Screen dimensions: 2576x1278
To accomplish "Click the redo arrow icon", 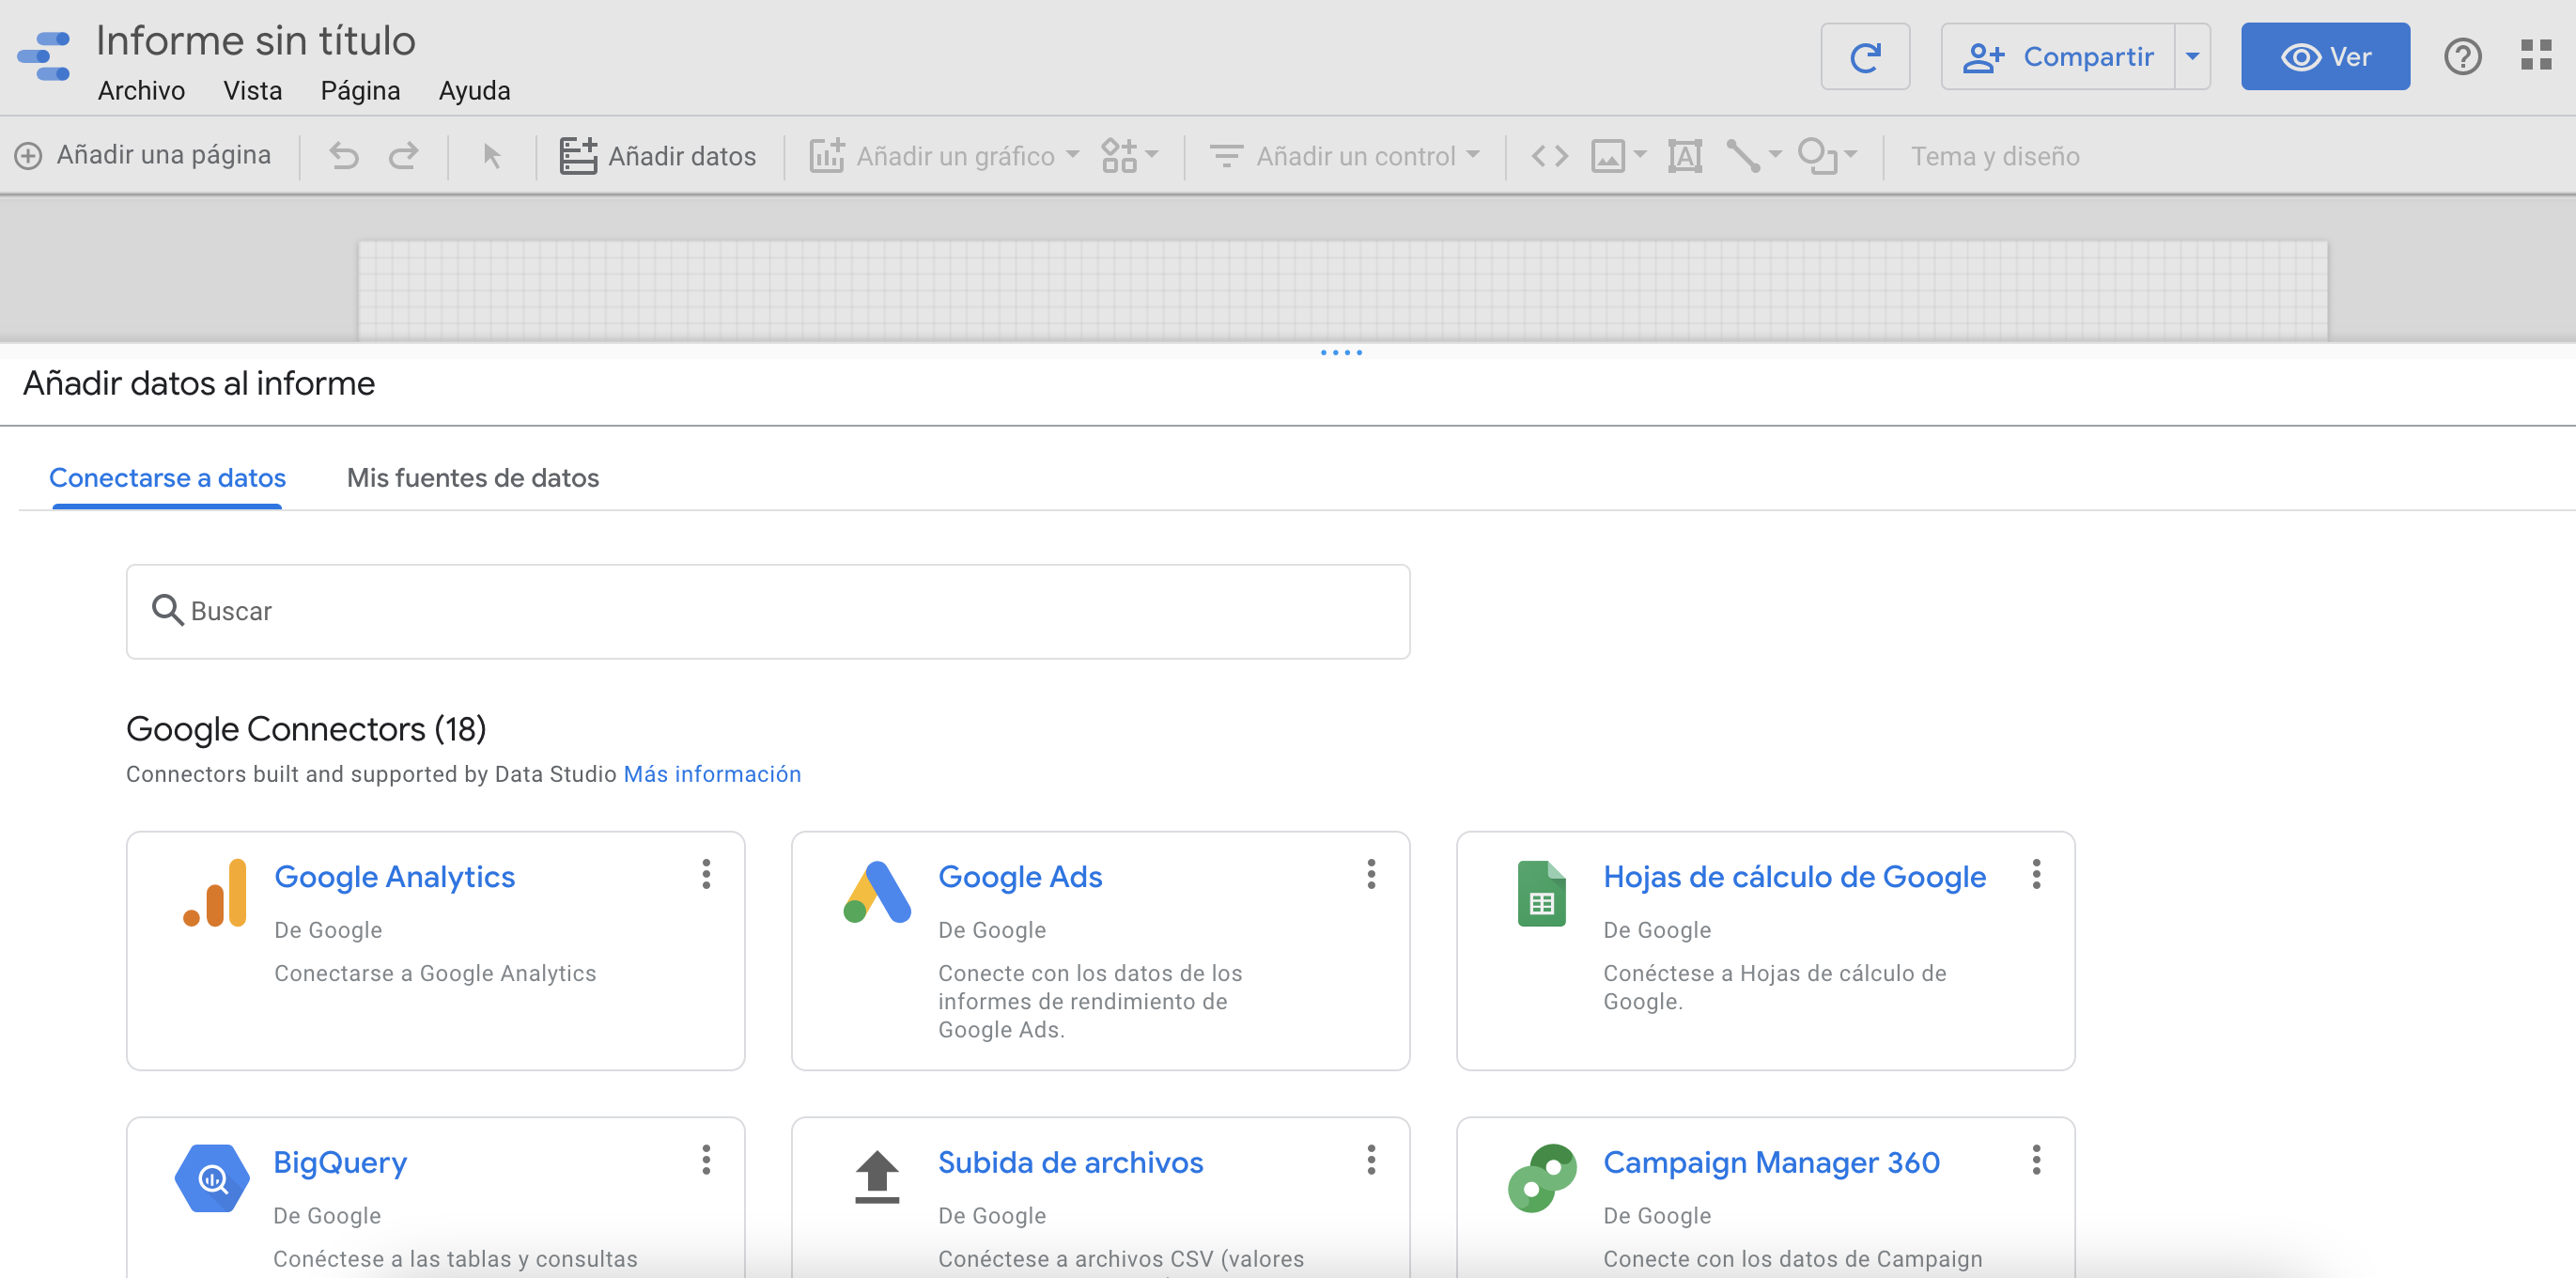I will pyautogui.click(x=404, y=156).
